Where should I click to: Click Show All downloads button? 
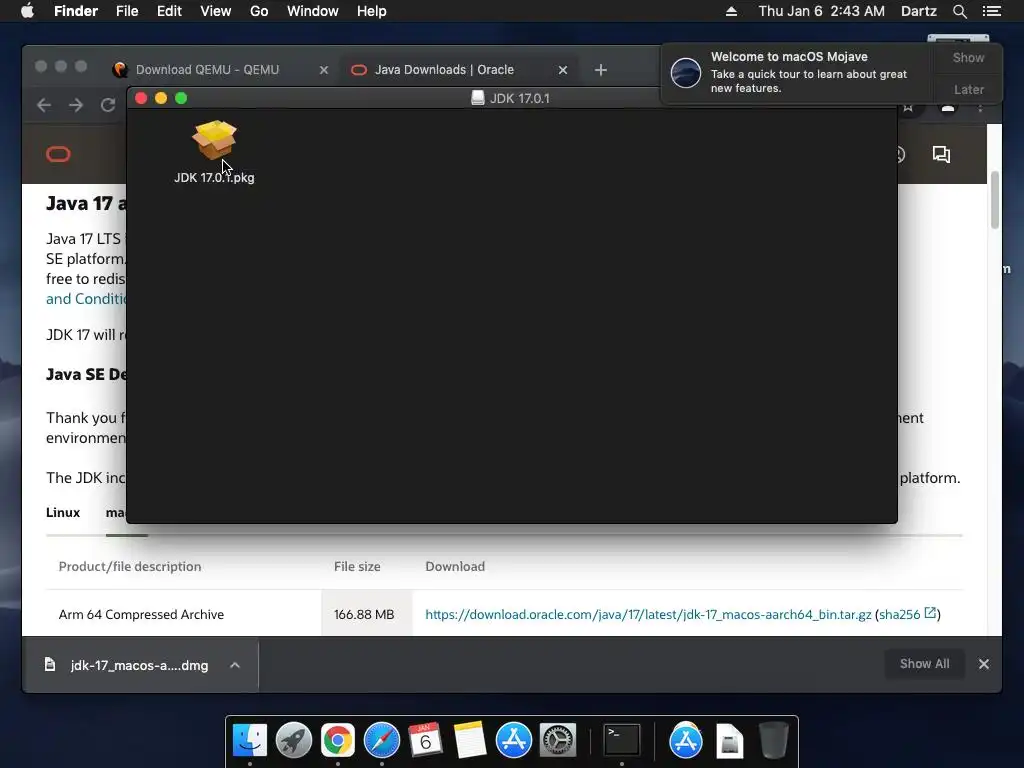(924, 664)
